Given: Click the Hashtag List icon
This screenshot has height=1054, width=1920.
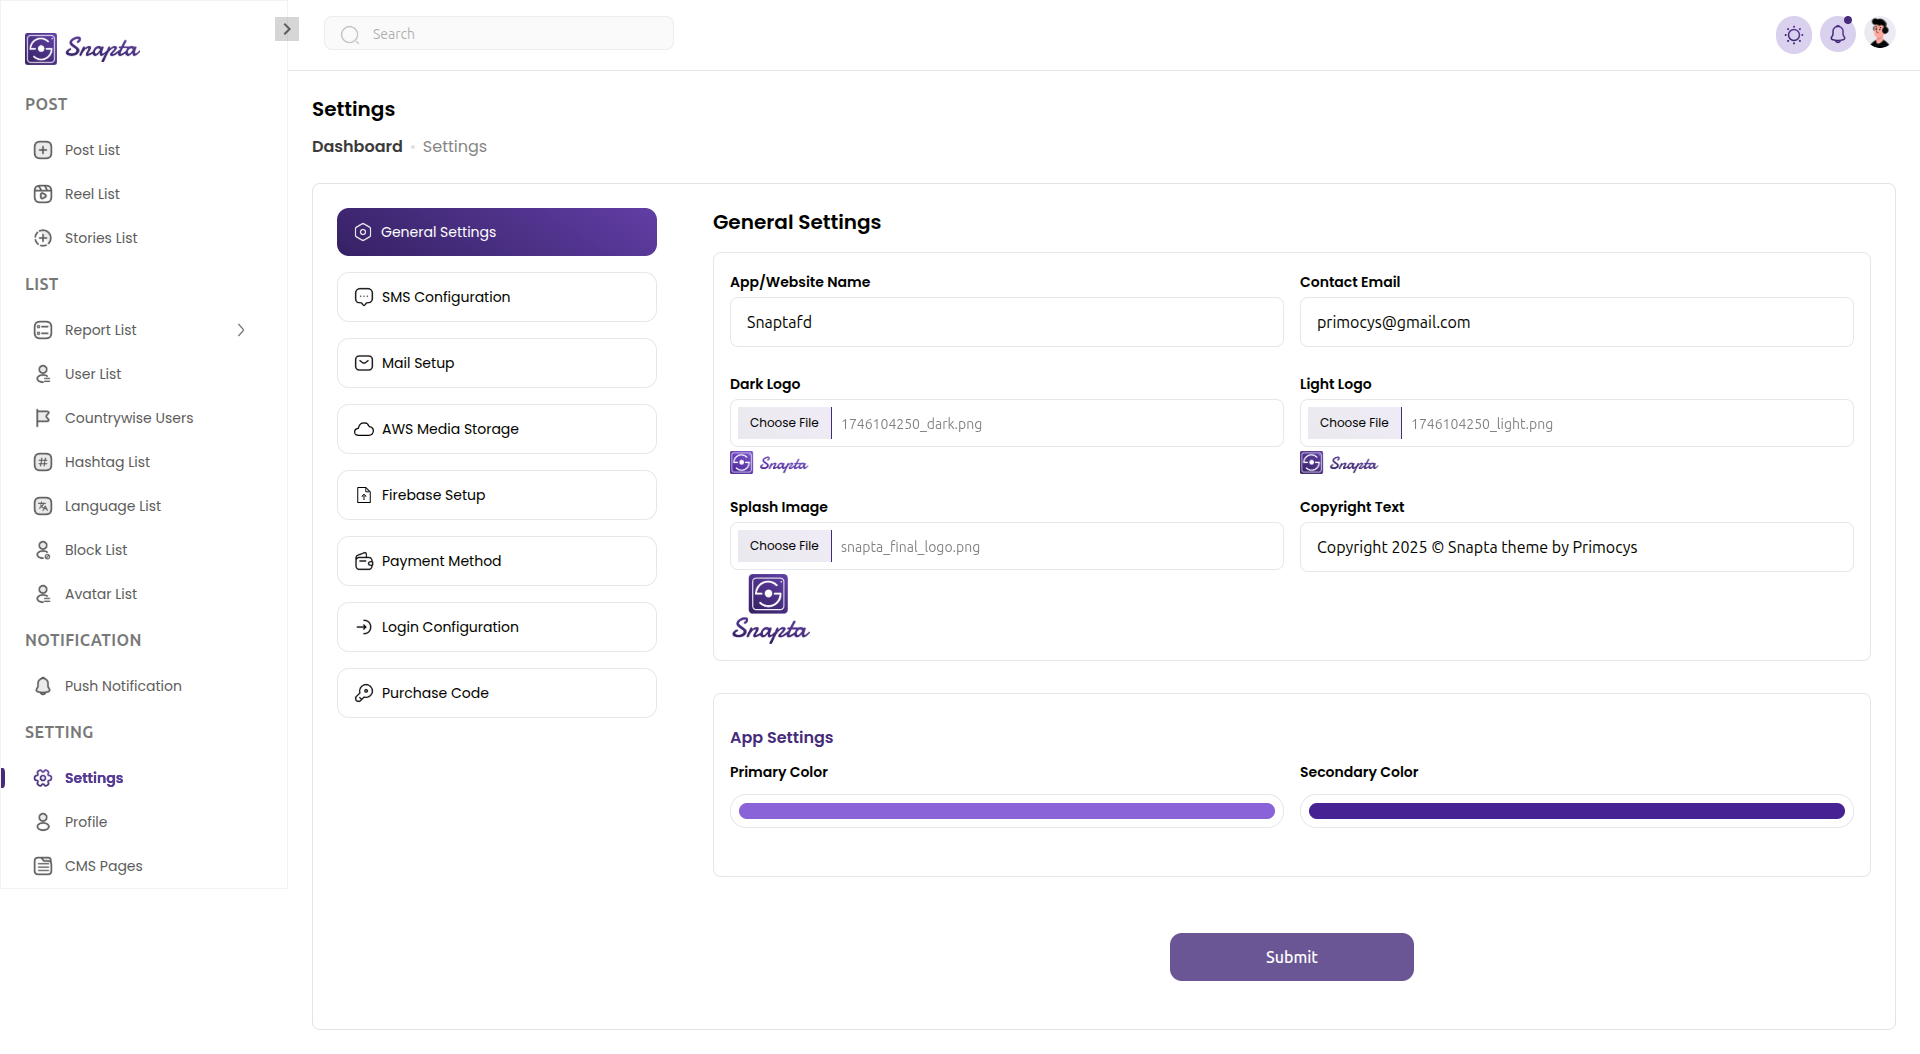Looking at the screenshot, I should coord(43,462).
